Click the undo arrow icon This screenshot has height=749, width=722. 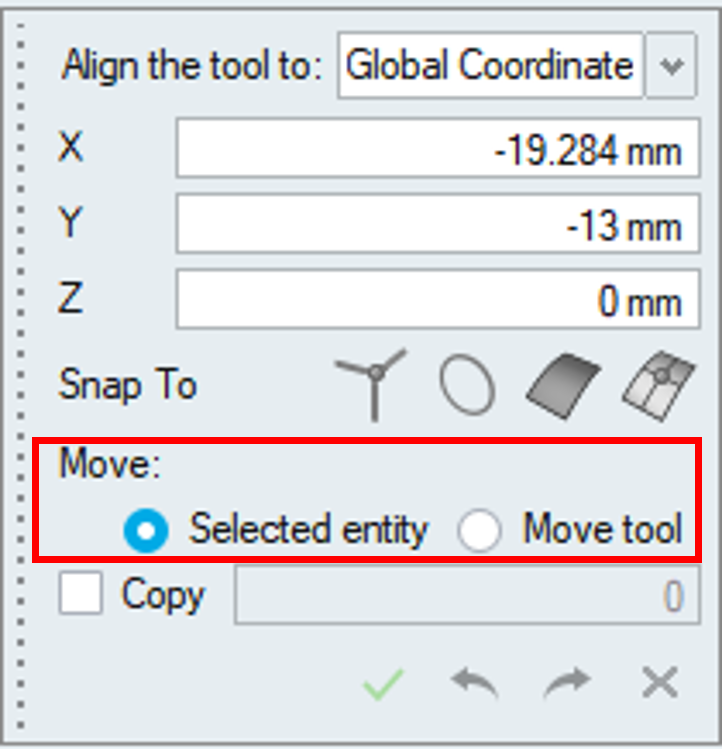(x=474, y=685)
